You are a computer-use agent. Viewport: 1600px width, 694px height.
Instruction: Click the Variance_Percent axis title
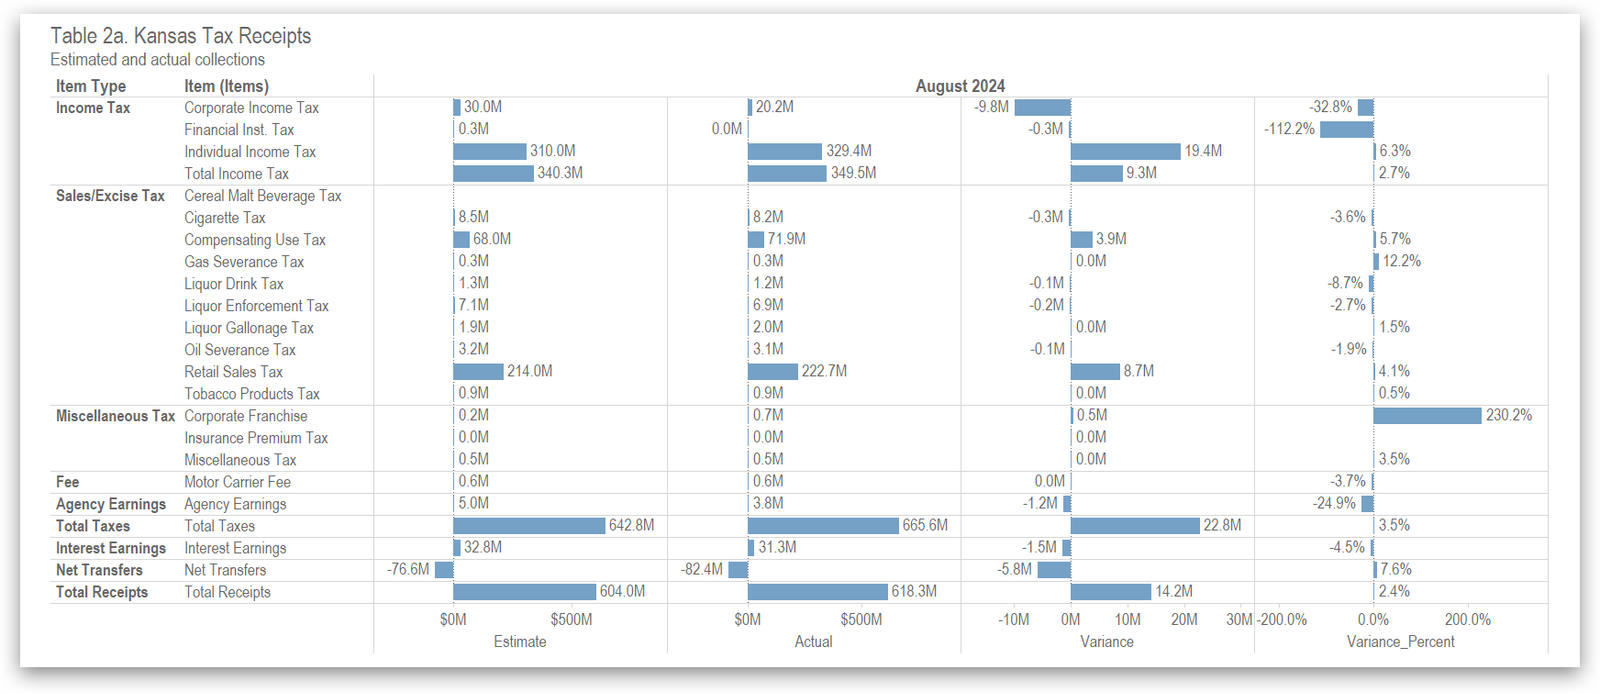pyautogui.click(x=1400, y=642)
